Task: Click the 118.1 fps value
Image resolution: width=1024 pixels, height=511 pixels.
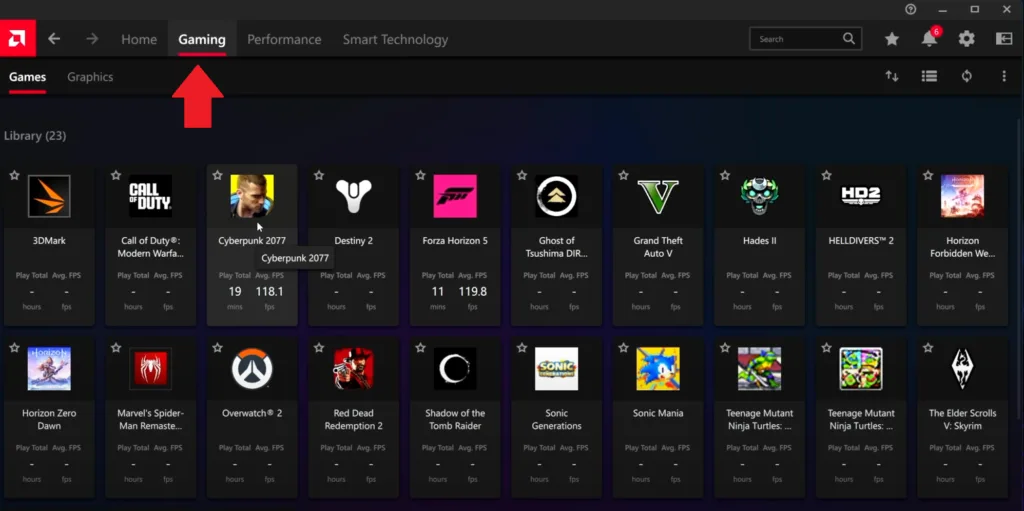Action: pos(269,291)
